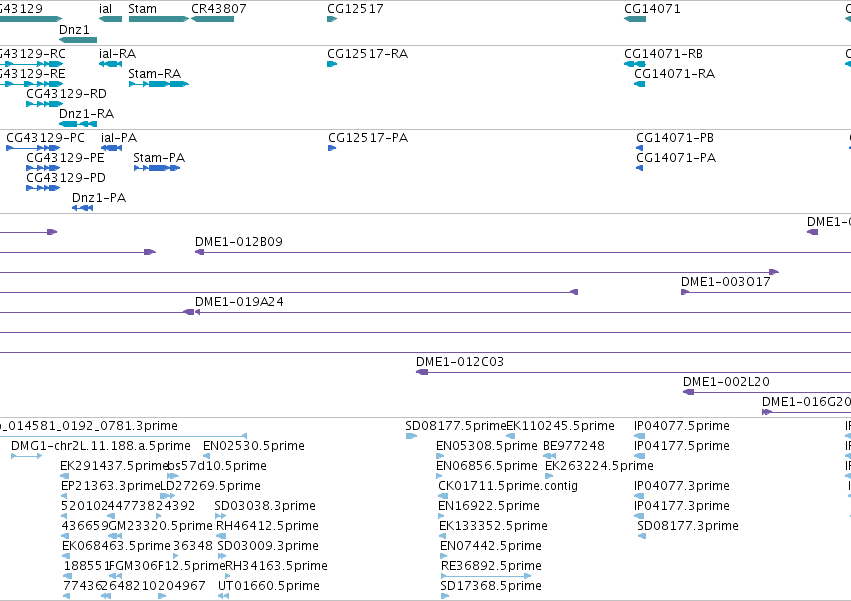The height and width of the screenshot is (601, 851).
Task: Select EST IP04177.5prime
Action: (x=682, y=446)
